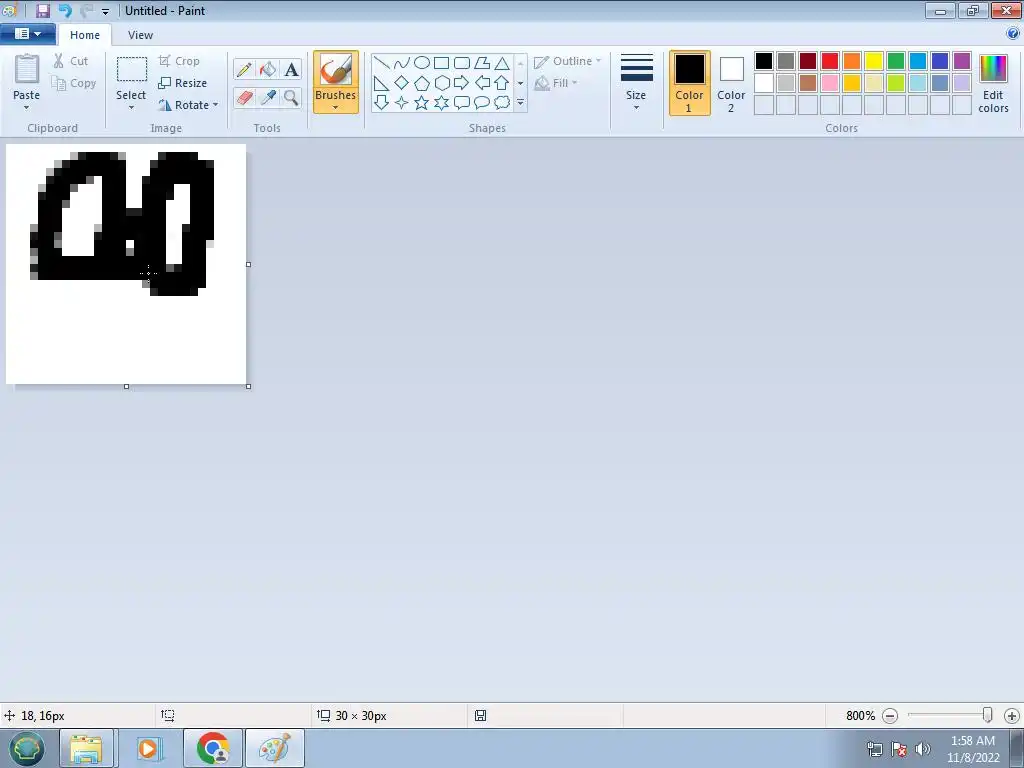1024x768 pixels.
Task: Expand the Paste dropdown arrow
Action: 27,108
